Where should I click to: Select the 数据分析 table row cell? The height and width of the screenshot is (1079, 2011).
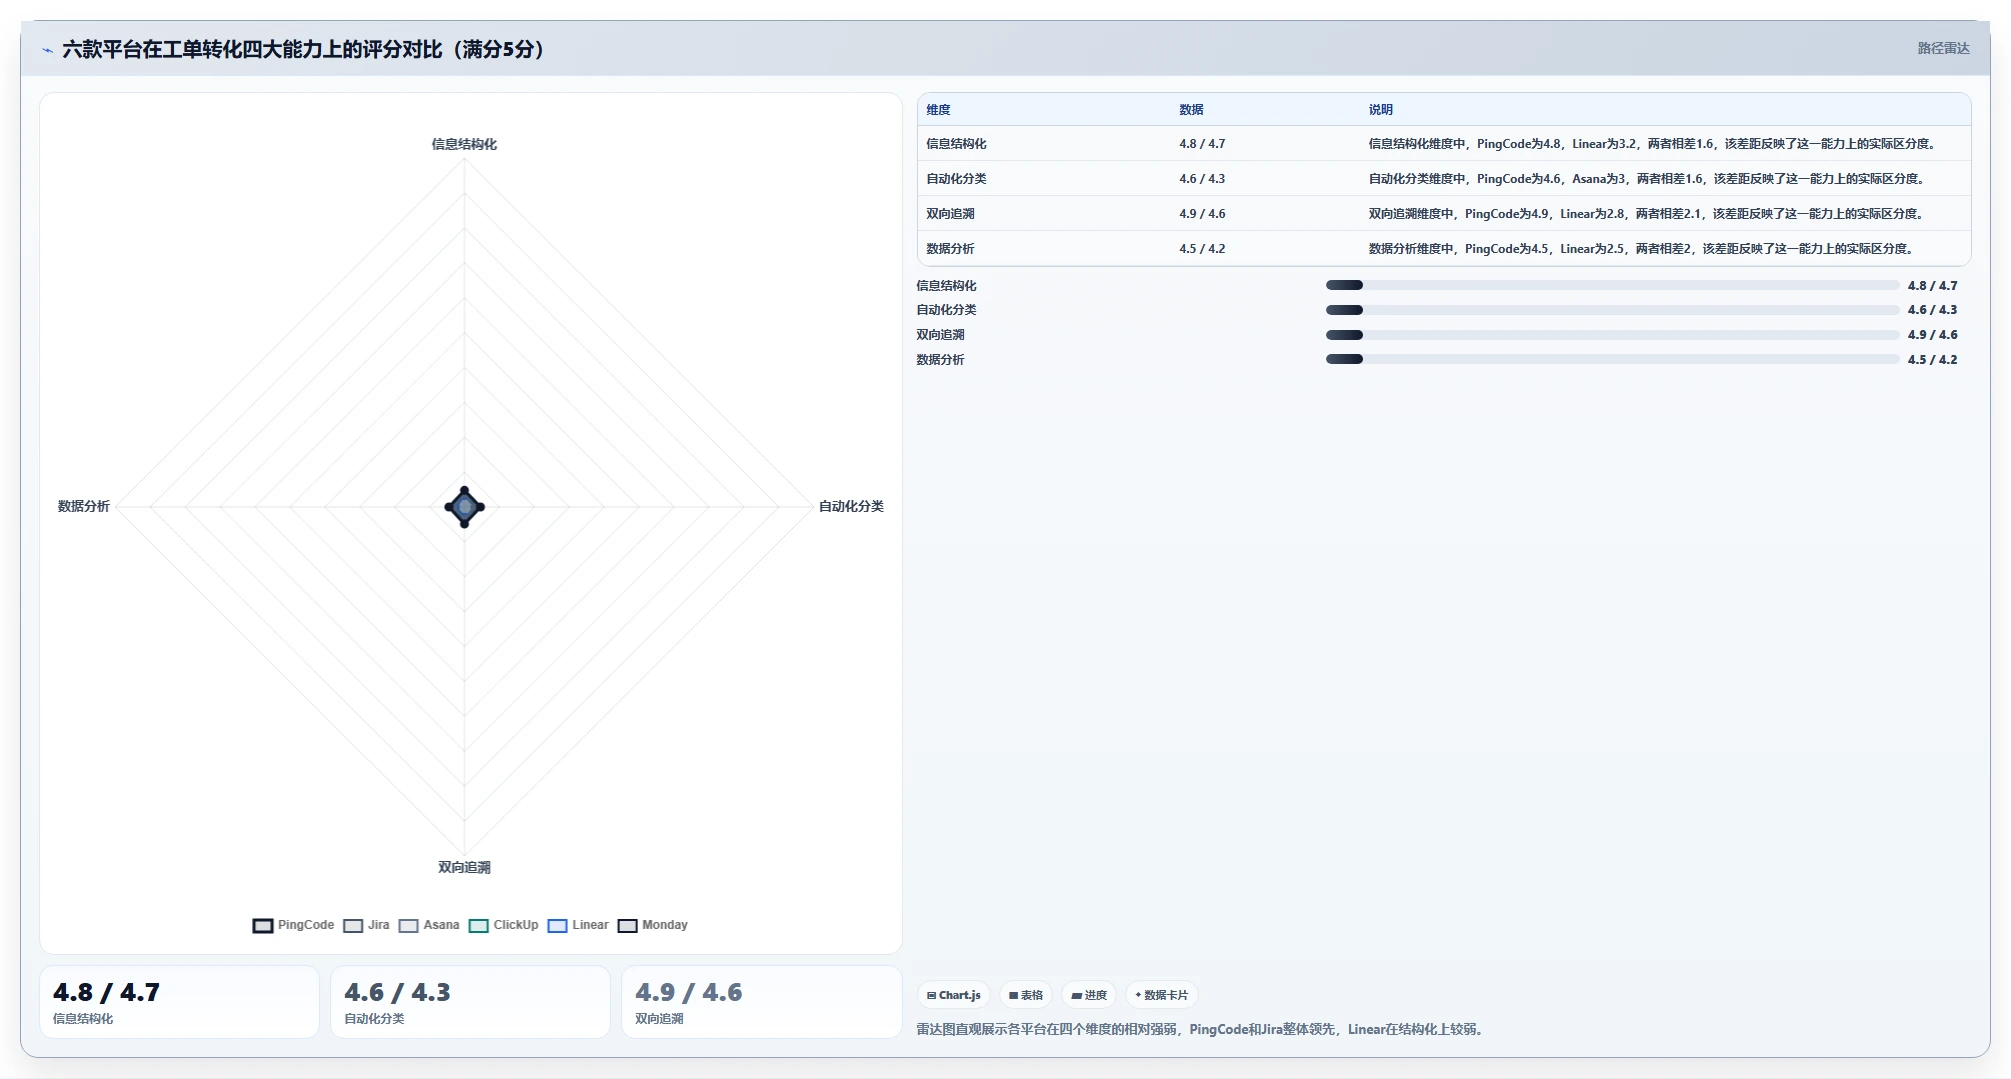click(950, 249)
